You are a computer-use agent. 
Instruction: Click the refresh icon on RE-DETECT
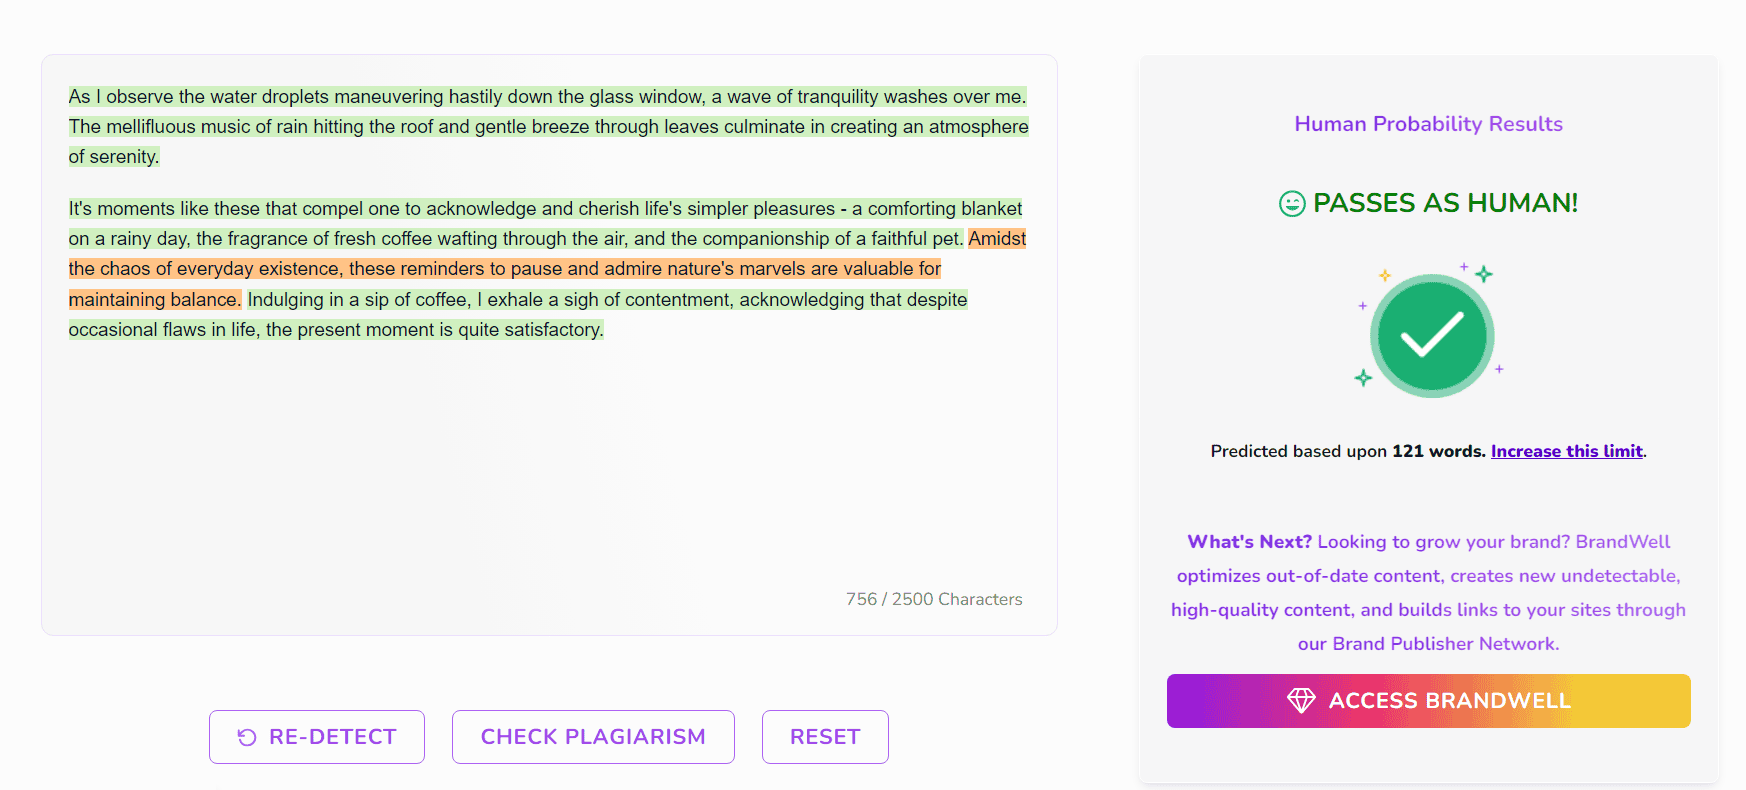247,737
